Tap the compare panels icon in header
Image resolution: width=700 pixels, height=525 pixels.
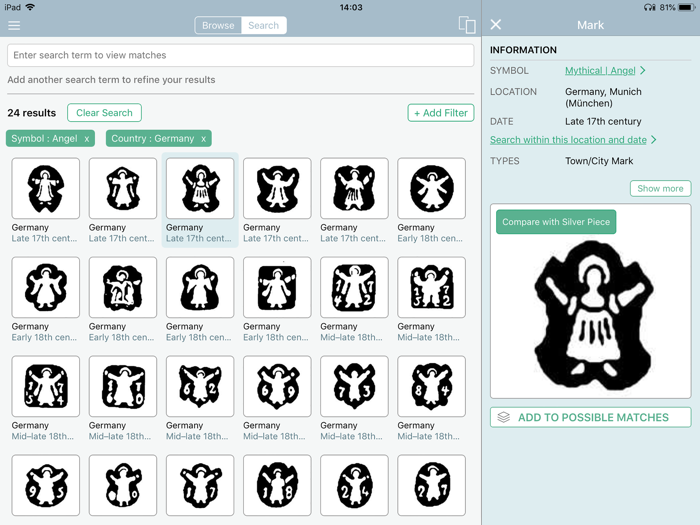coord(467,25)
